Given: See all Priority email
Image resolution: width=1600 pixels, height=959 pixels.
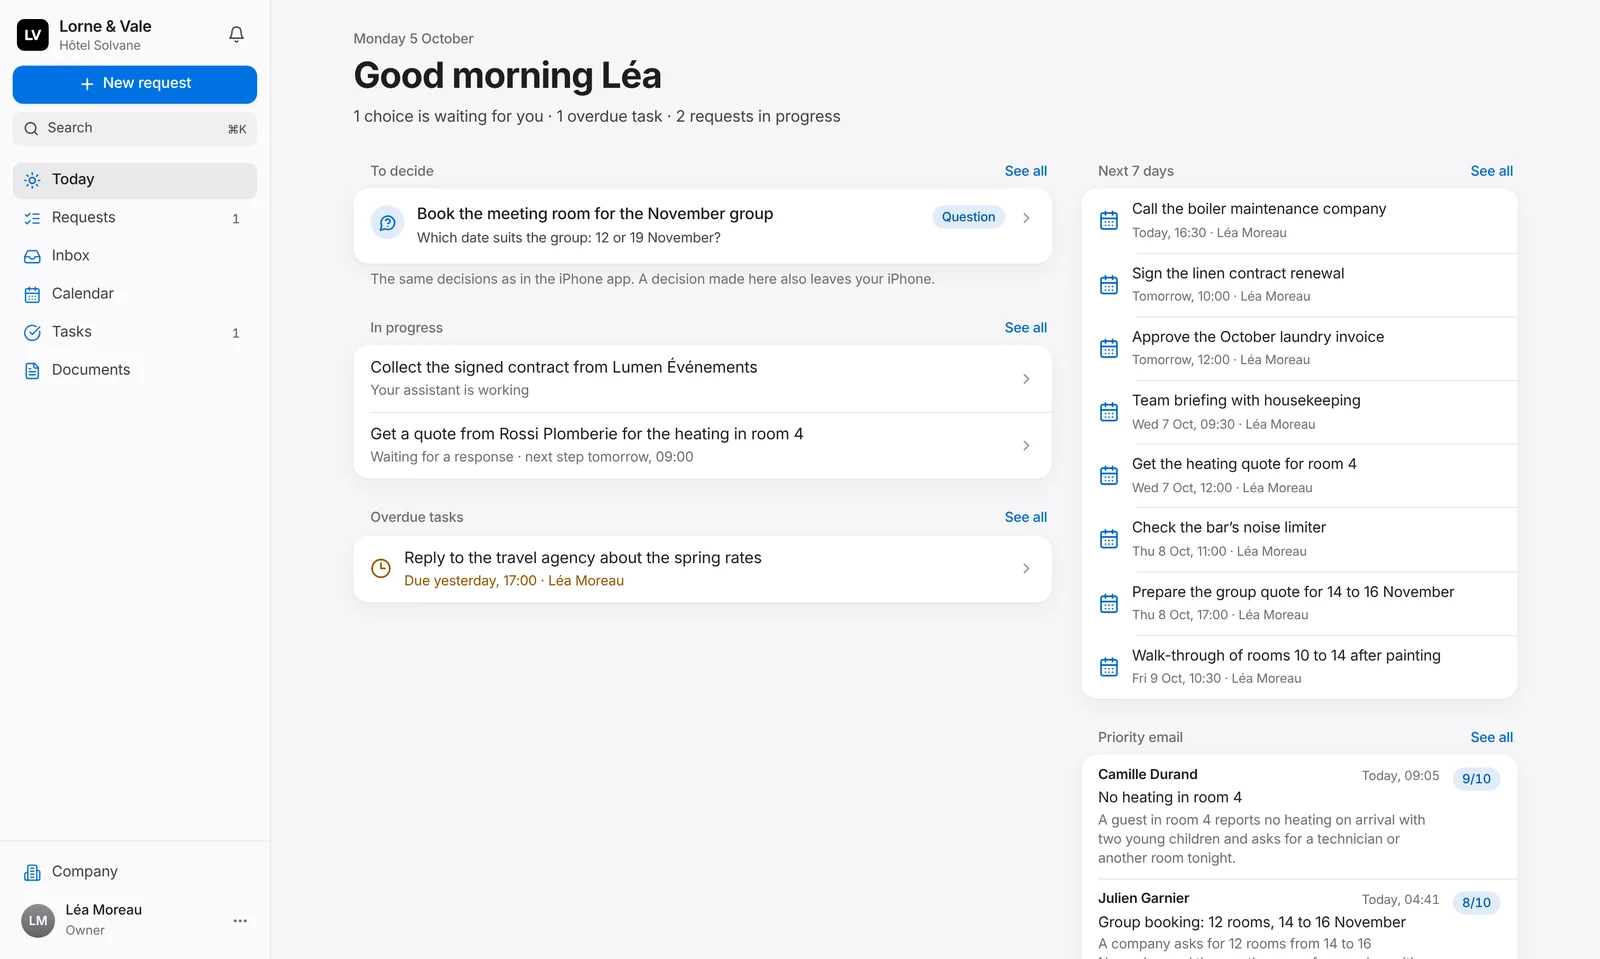Looking at the screenshot, I should tap(1491, 737).
